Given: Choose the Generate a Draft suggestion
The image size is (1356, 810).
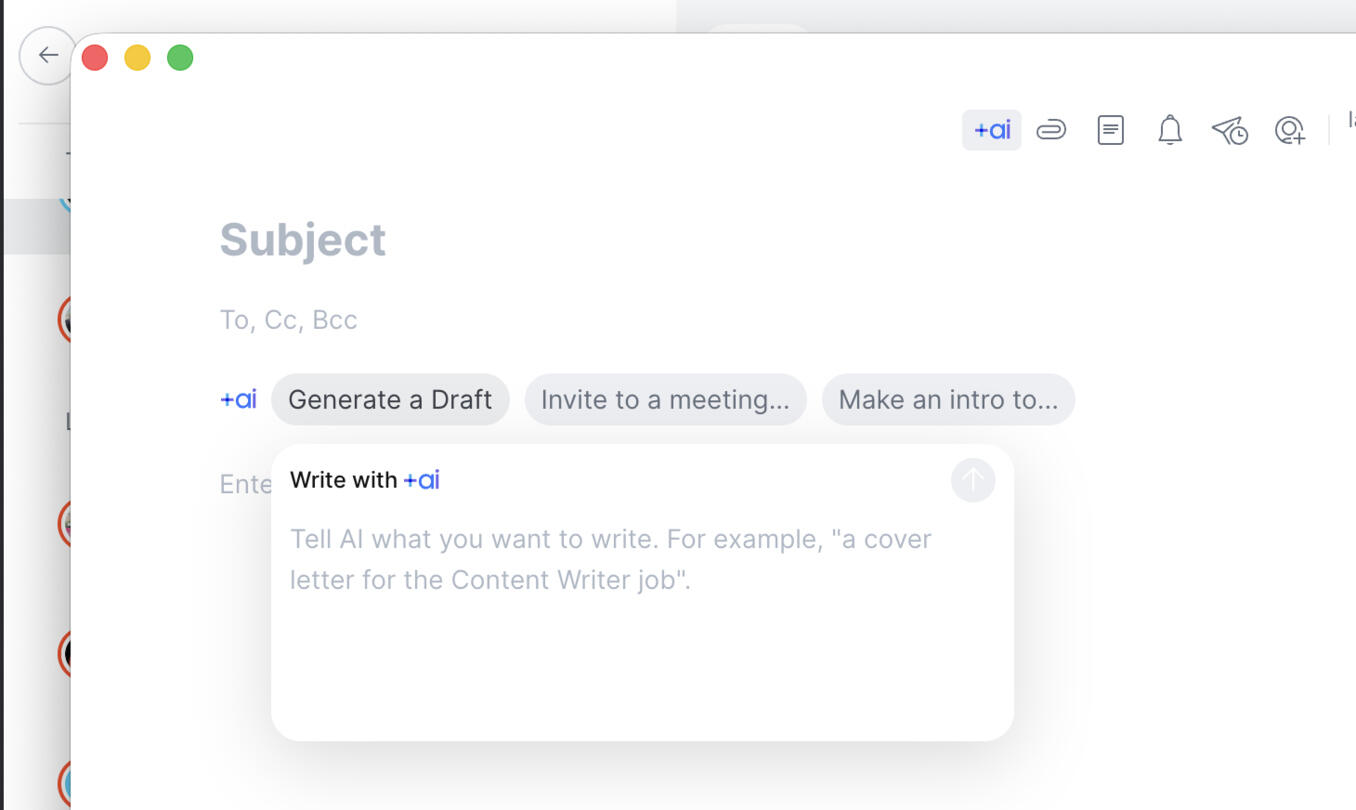Looking at the screenshot, I should point(390,399).
